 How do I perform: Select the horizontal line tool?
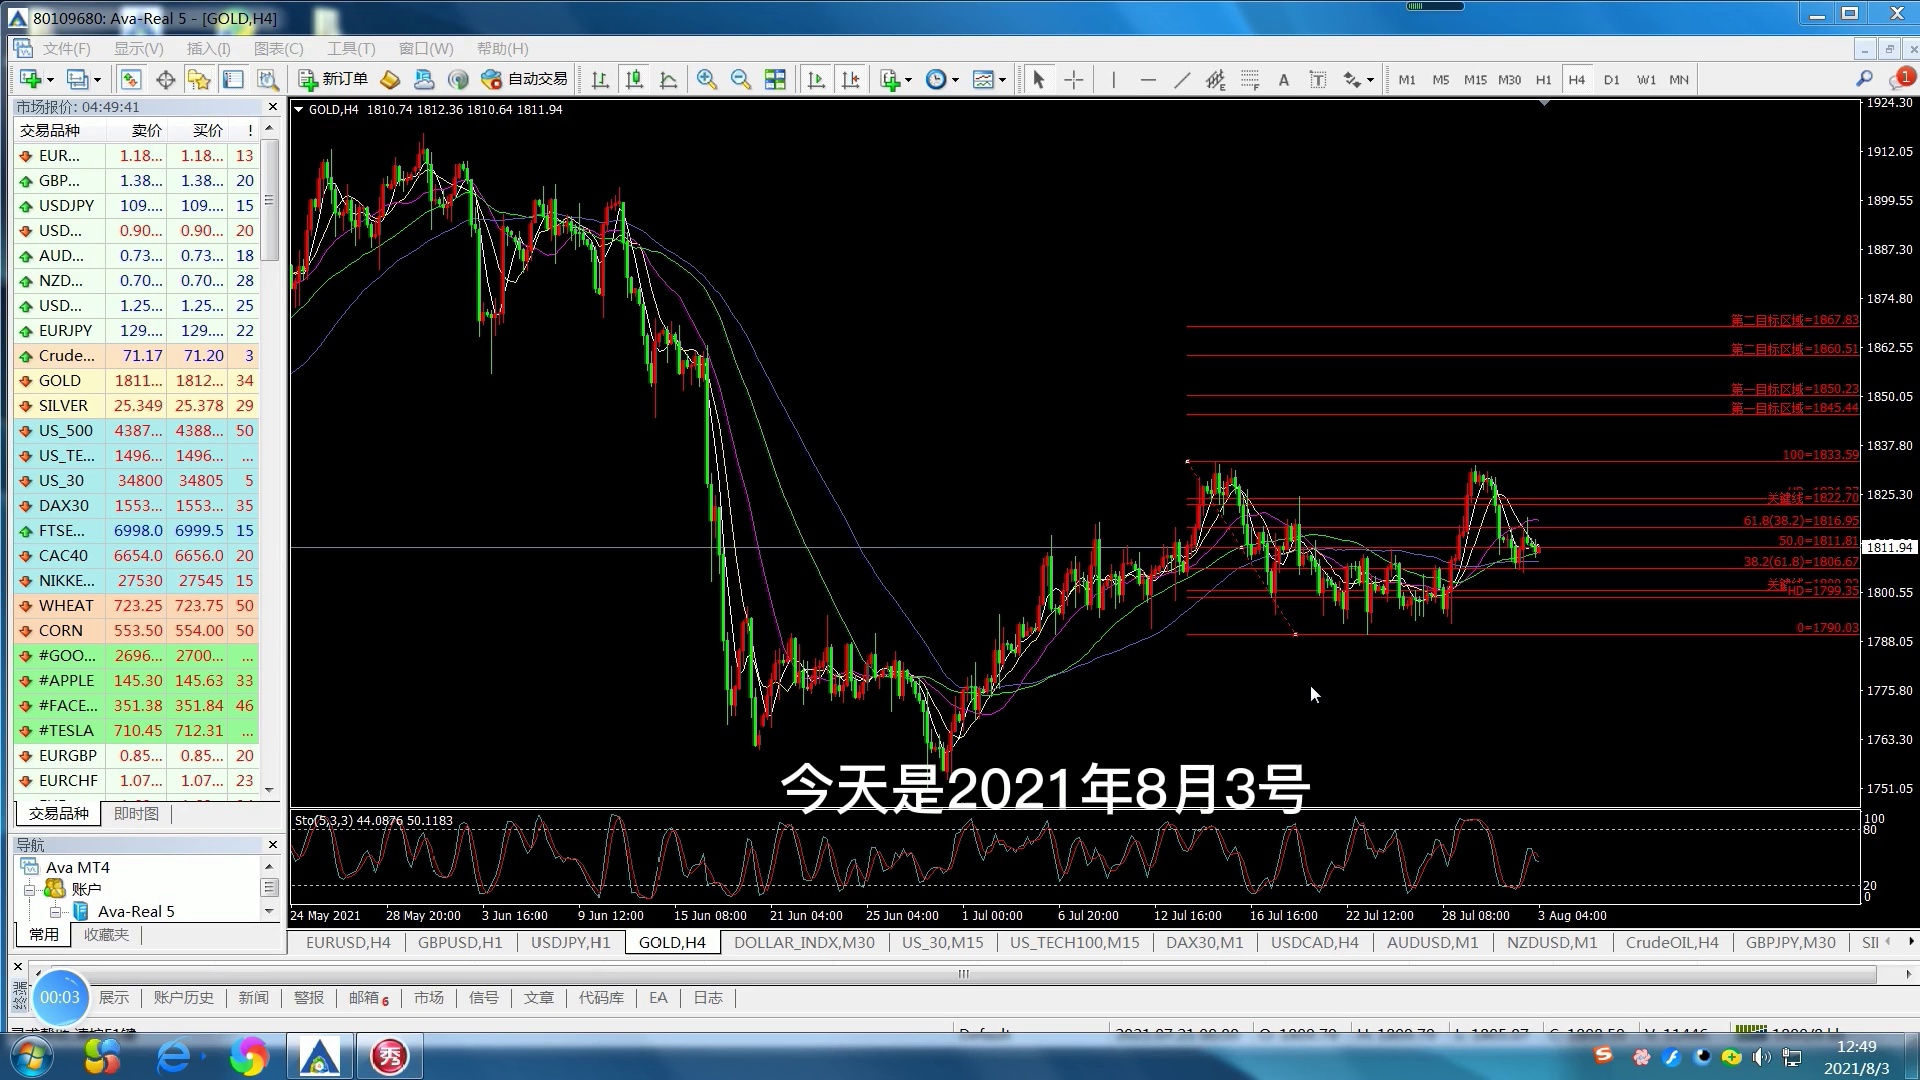click(x=1148, y=80)
